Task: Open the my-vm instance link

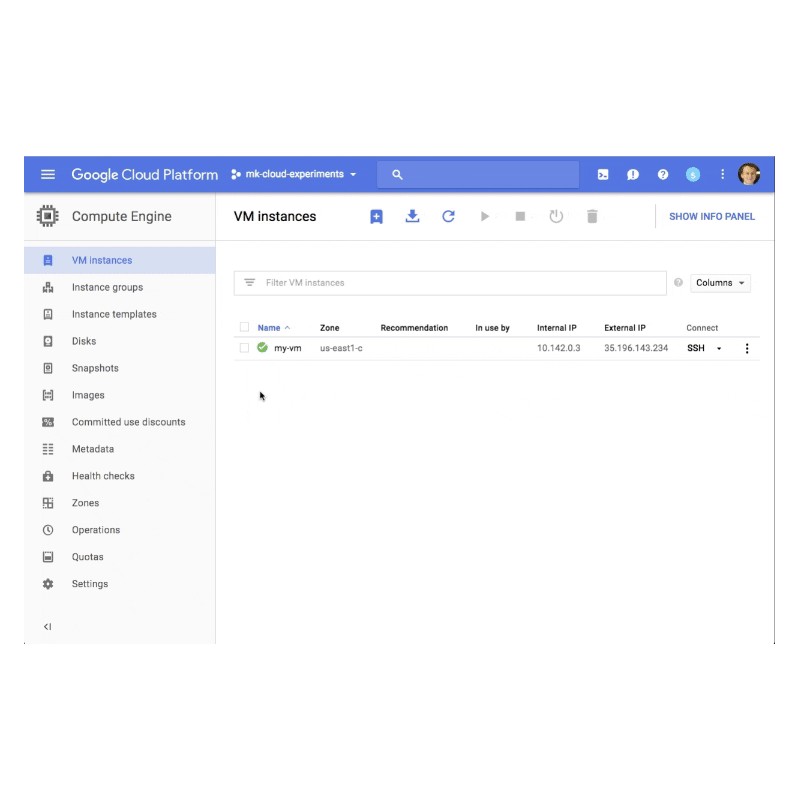Action: tap(288, 348)
